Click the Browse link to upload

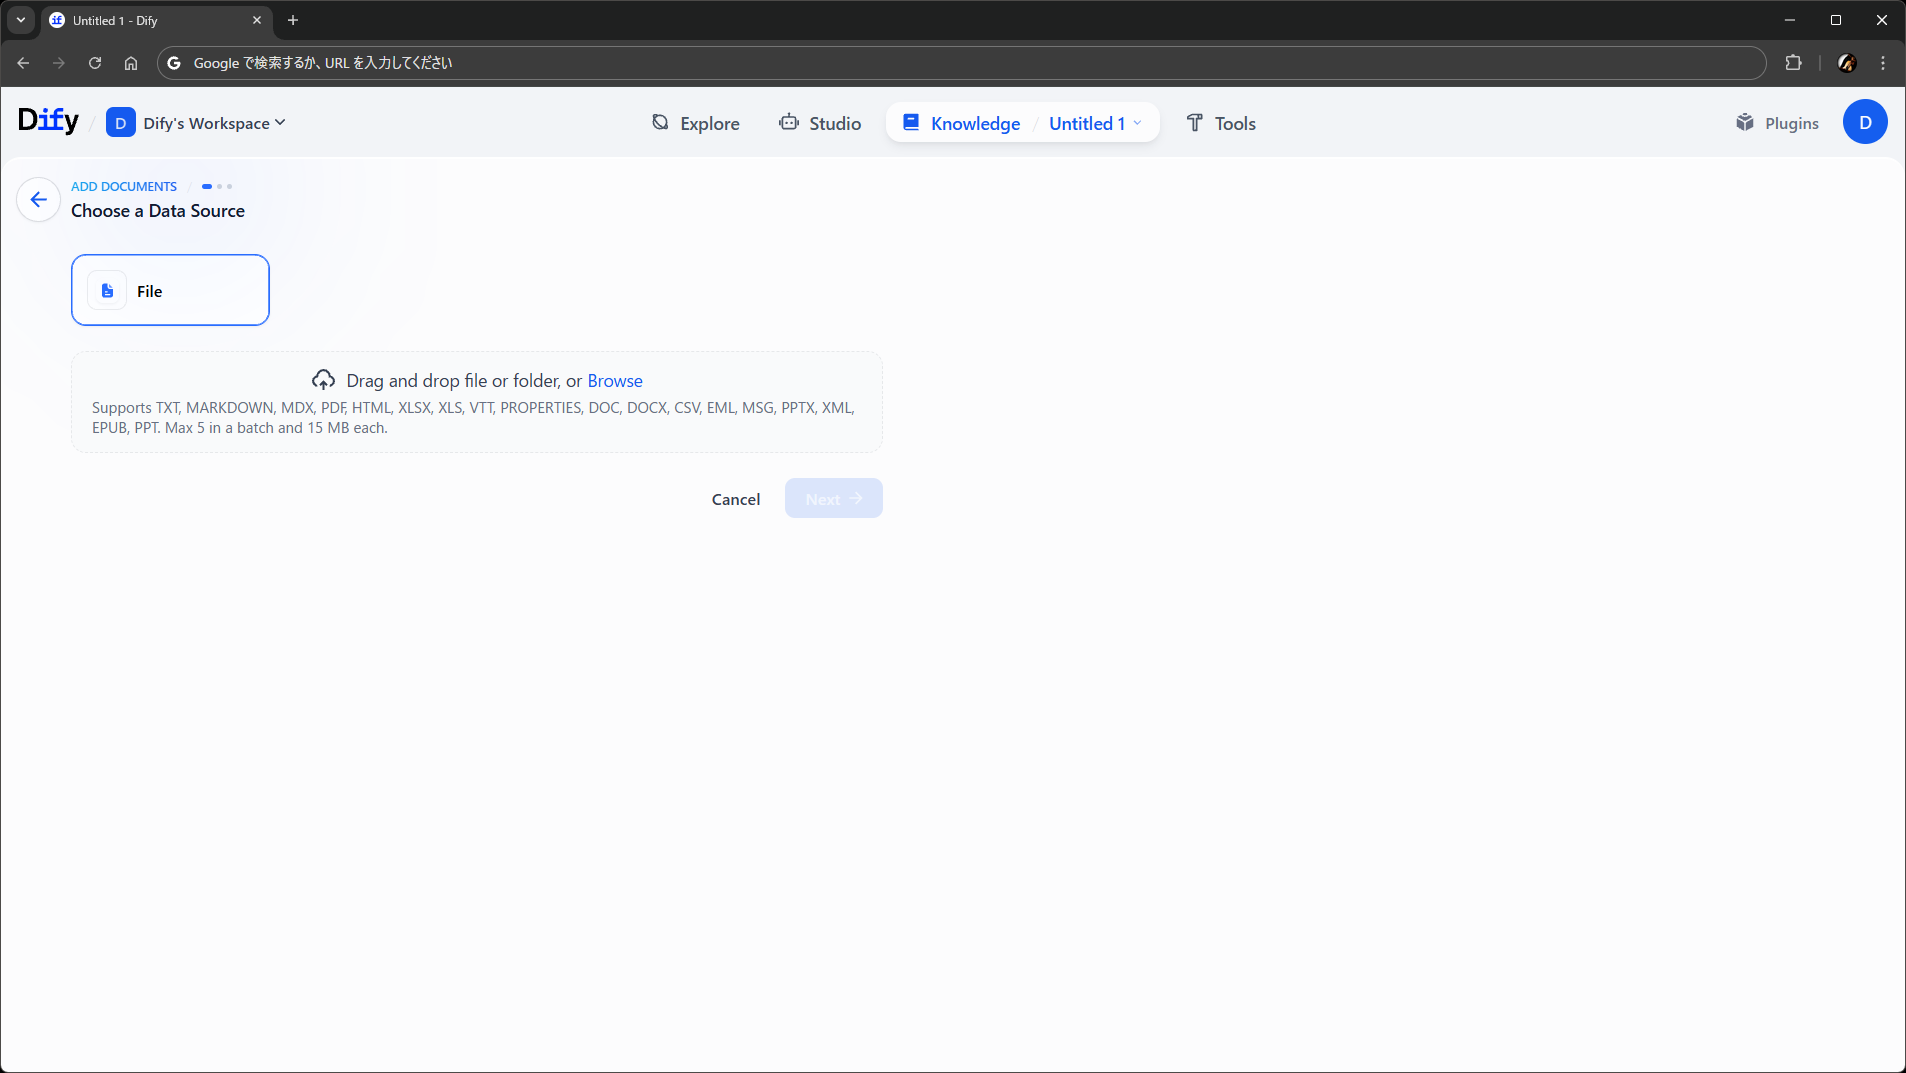click(614, 381)
